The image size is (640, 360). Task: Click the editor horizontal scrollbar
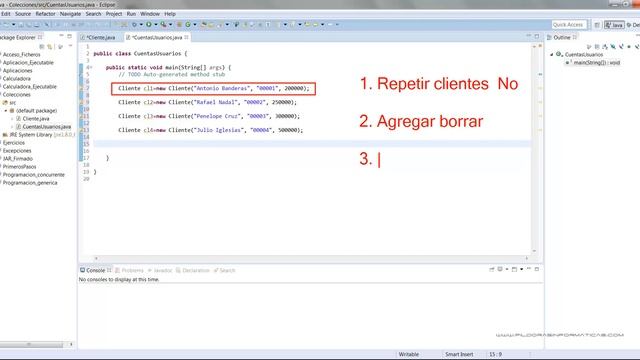point(311,258)
